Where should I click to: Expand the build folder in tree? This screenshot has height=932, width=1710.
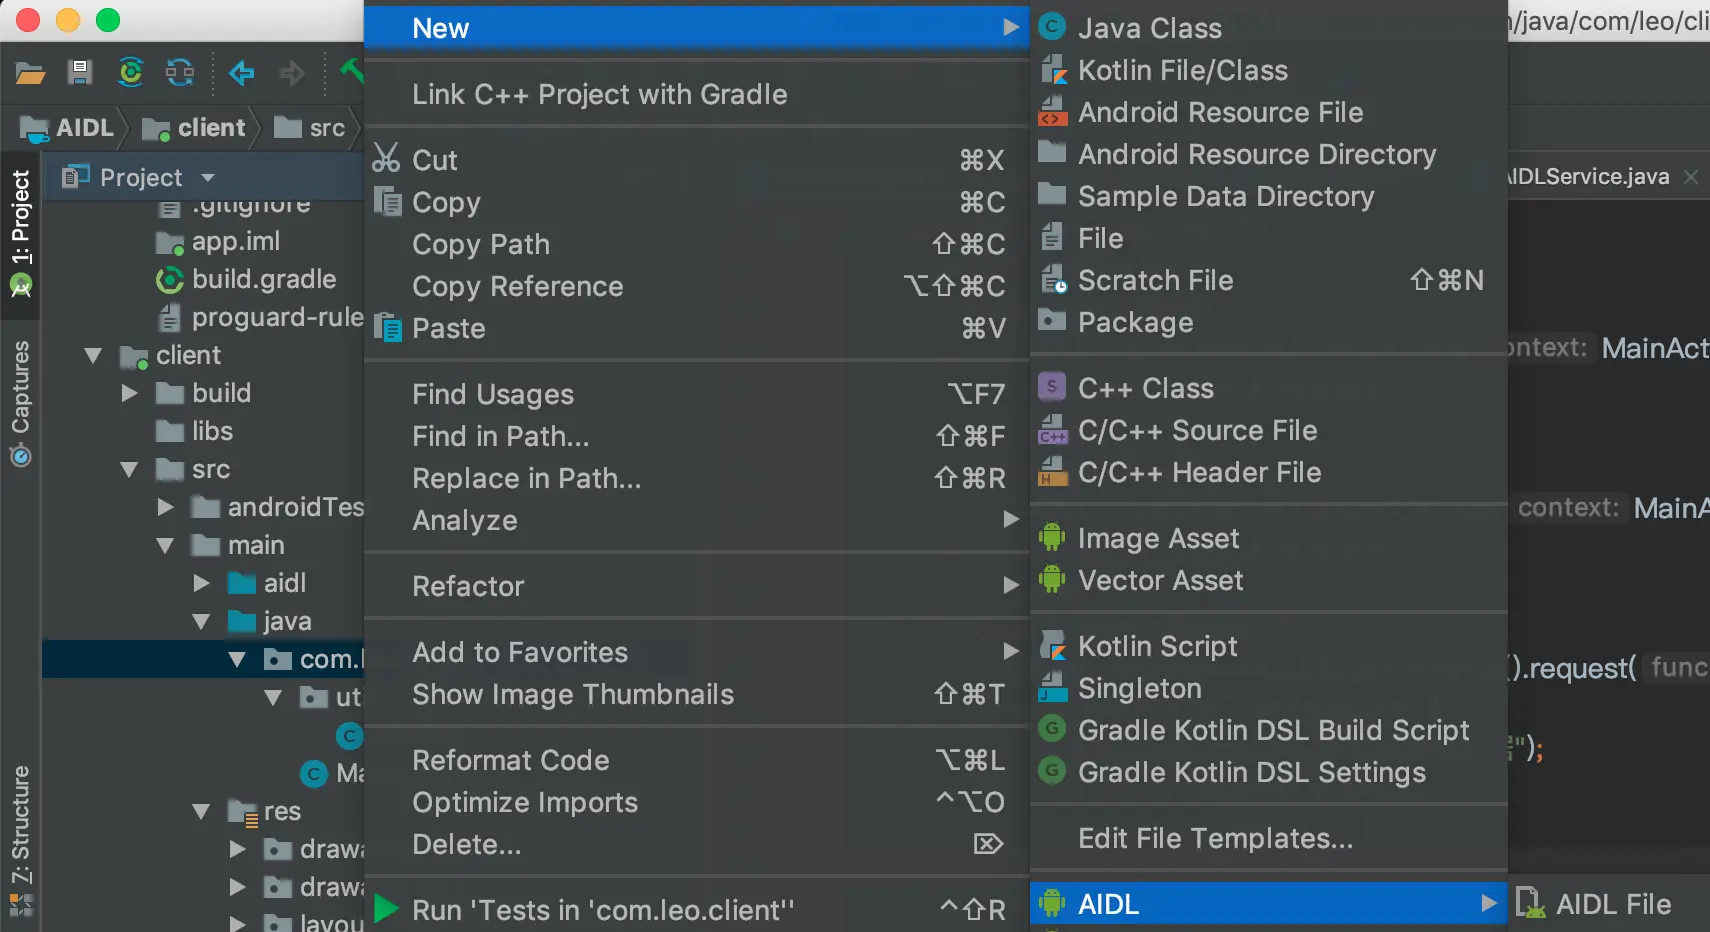tap(130, 393)
